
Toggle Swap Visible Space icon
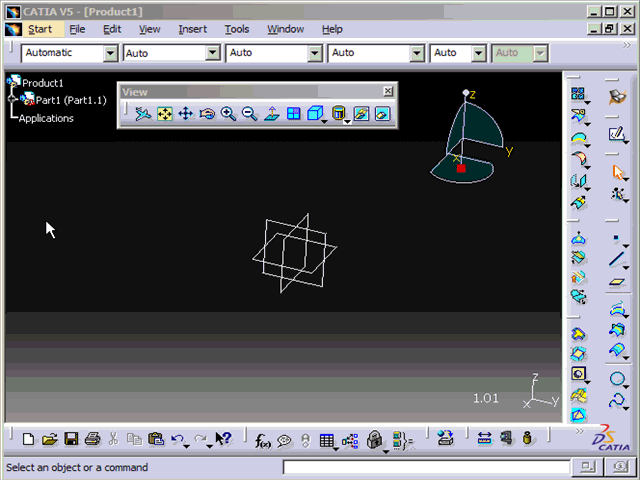(x=382, y=113)
